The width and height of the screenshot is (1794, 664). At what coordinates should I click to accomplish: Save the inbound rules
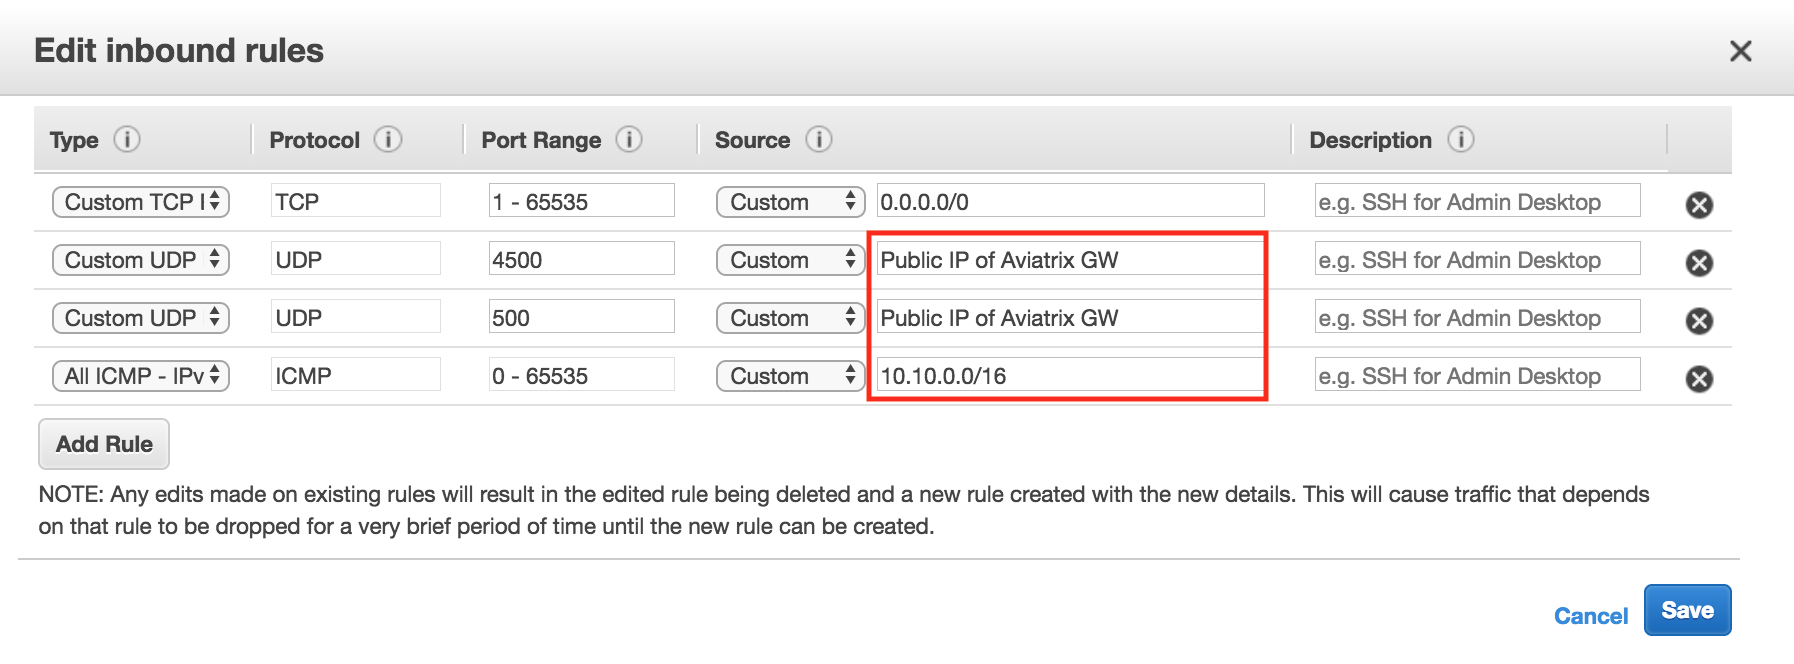[1687, 610]
